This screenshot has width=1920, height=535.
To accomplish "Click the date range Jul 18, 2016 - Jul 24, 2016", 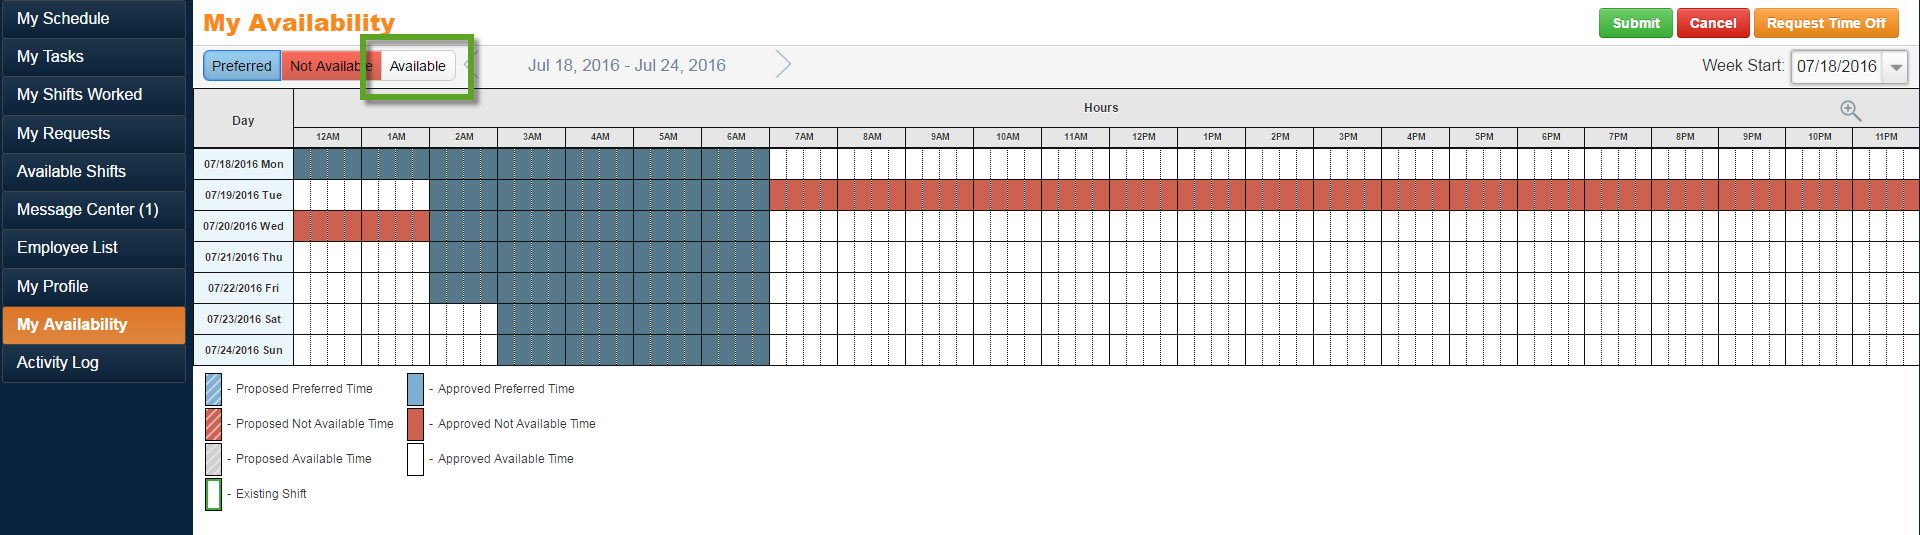I will click(627, 65).
